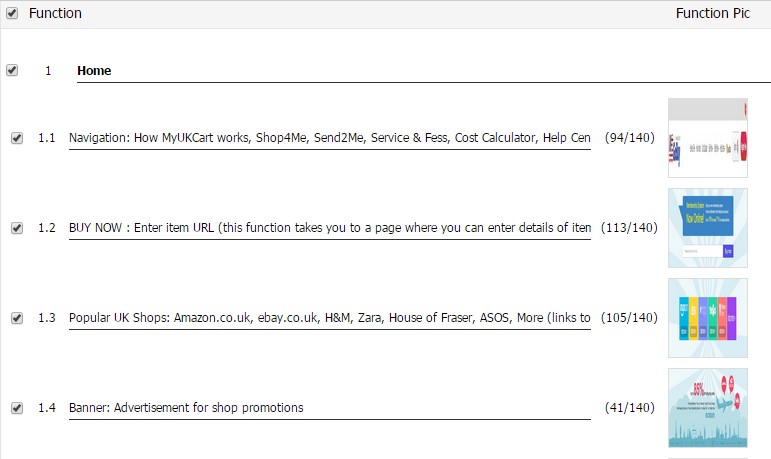Open the BUY NOW function picture thumbnail

708,228
